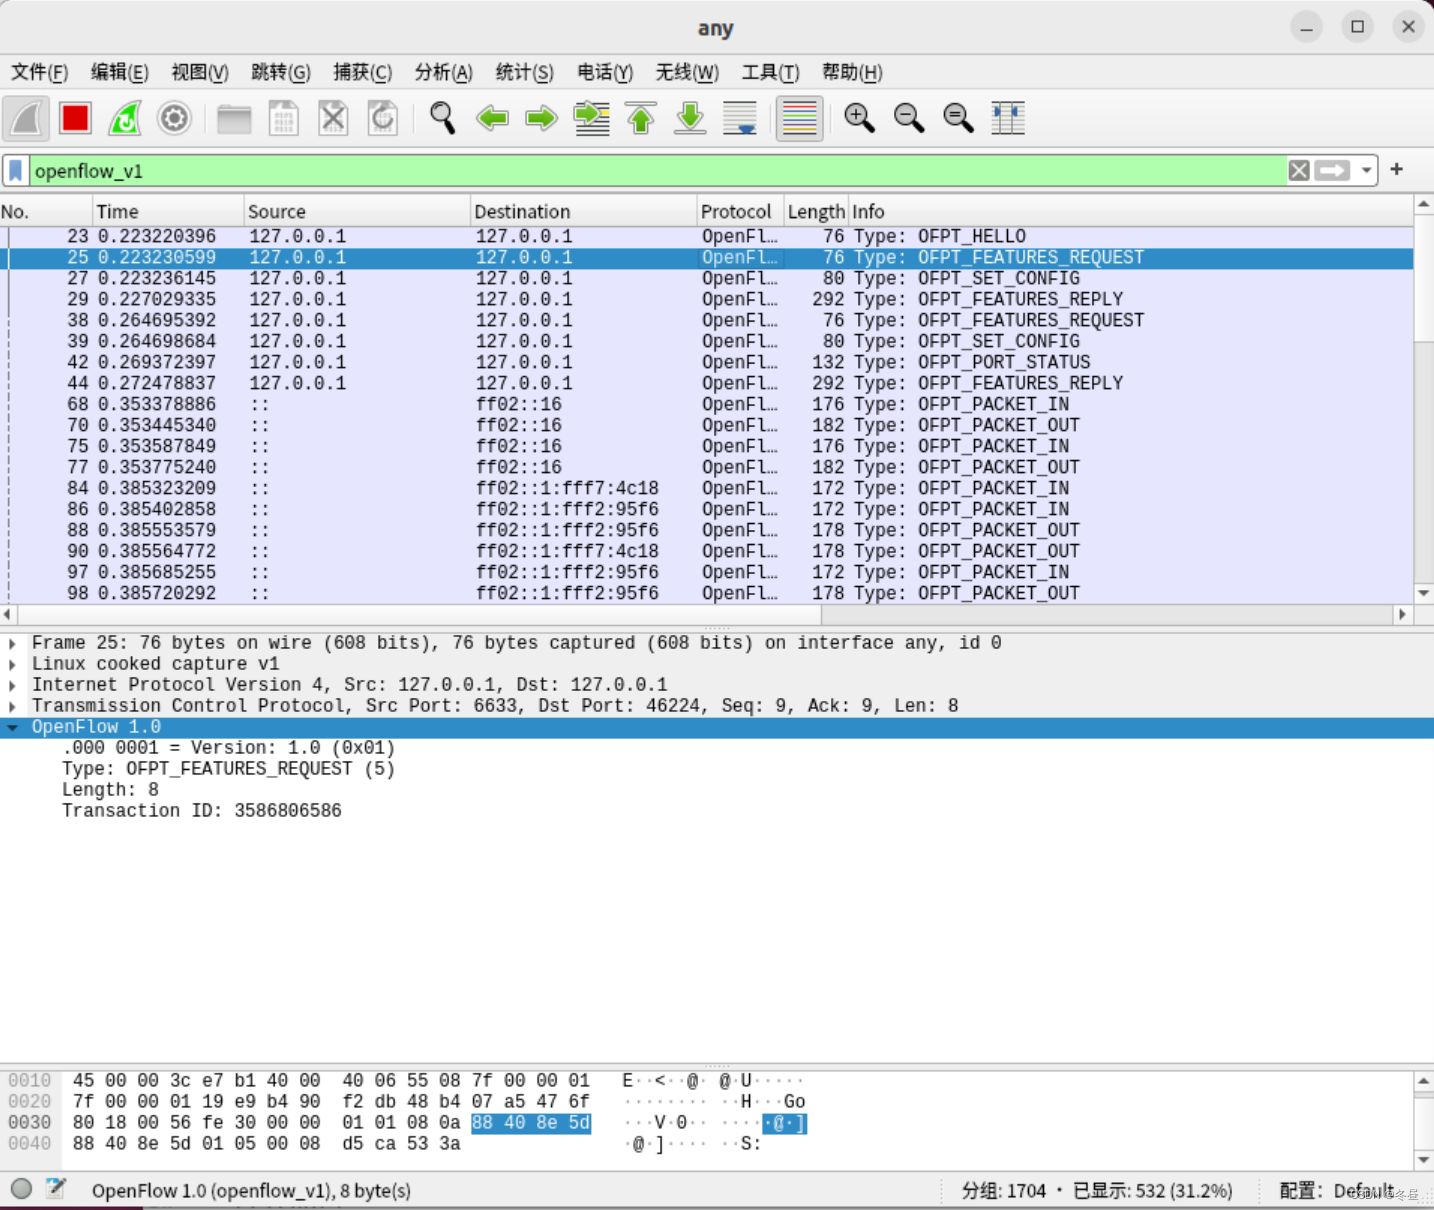Viewport: 1434px width, 1210px height.
Task: Toggle auto-scroll during live capture
Action: (x=740, y=119)
